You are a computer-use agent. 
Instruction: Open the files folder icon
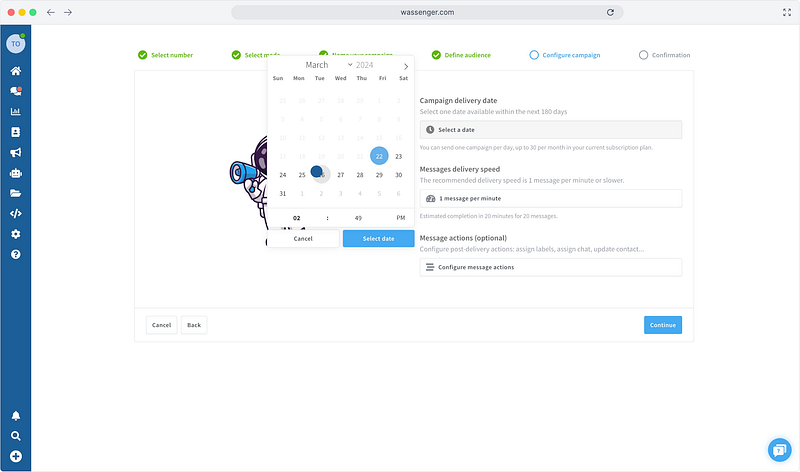(x=15, y=193)
